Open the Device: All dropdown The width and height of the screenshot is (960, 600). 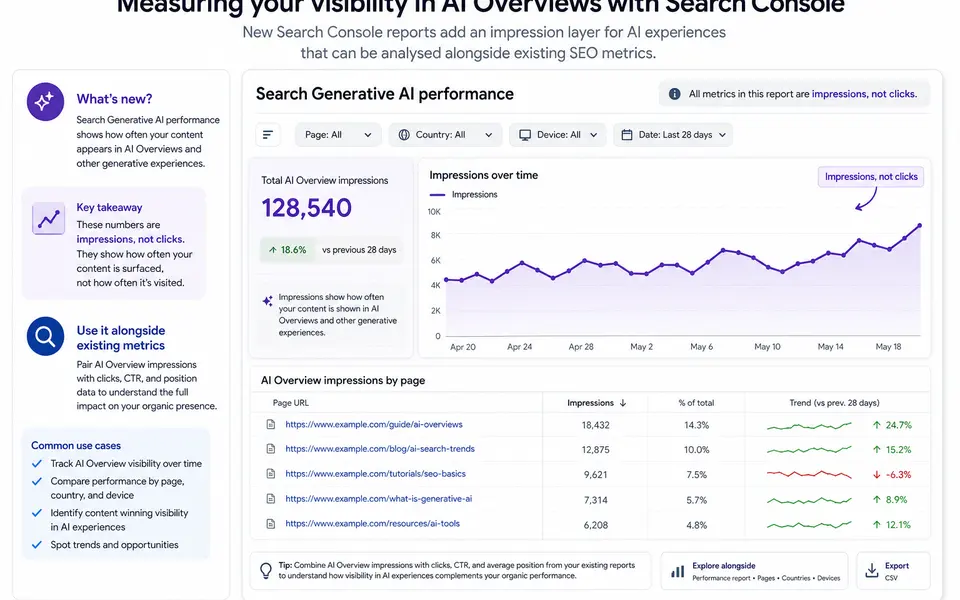(x=557, y=135)
